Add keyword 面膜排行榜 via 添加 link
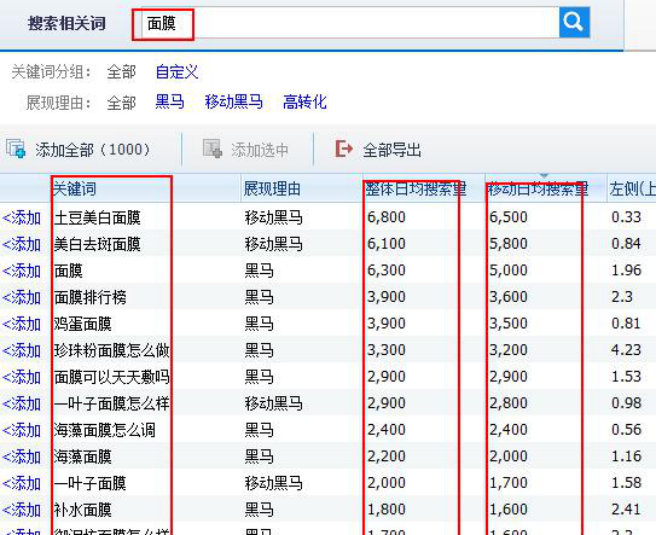This screenshot has height=535, width=657. click(22, 297)
